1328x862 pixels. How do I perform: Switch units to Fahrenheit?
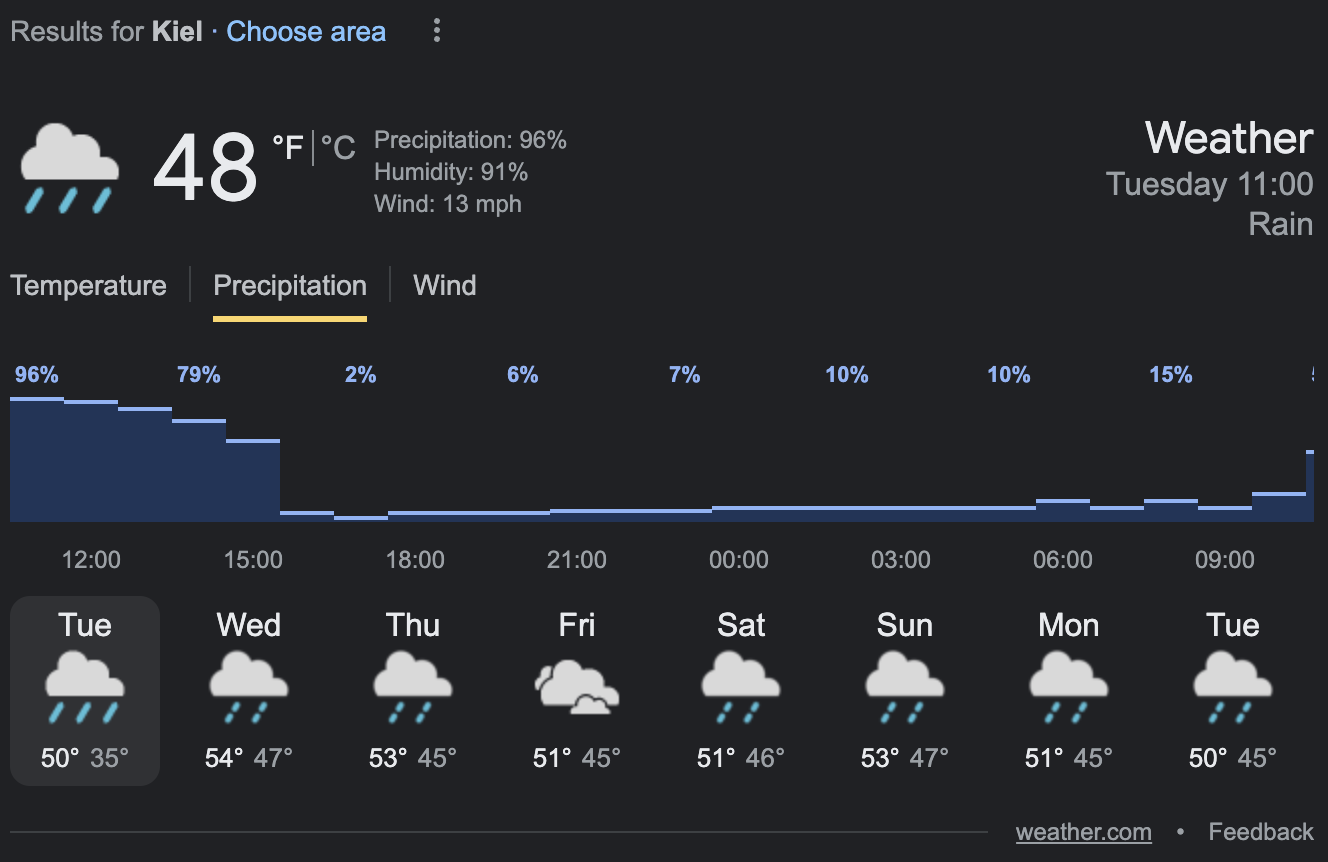[x=287, y=148]
